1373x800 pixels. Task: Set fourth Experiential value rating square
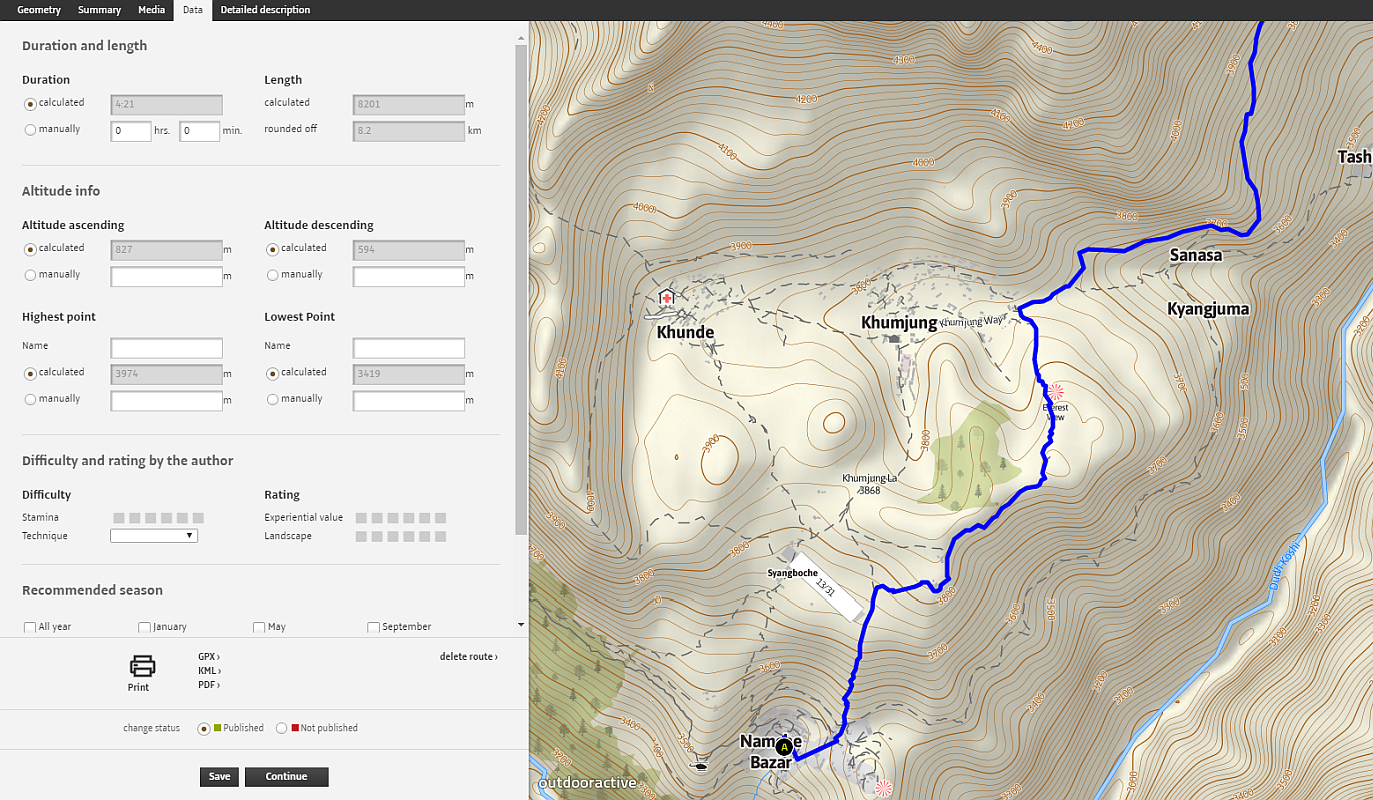coord(409,518)
